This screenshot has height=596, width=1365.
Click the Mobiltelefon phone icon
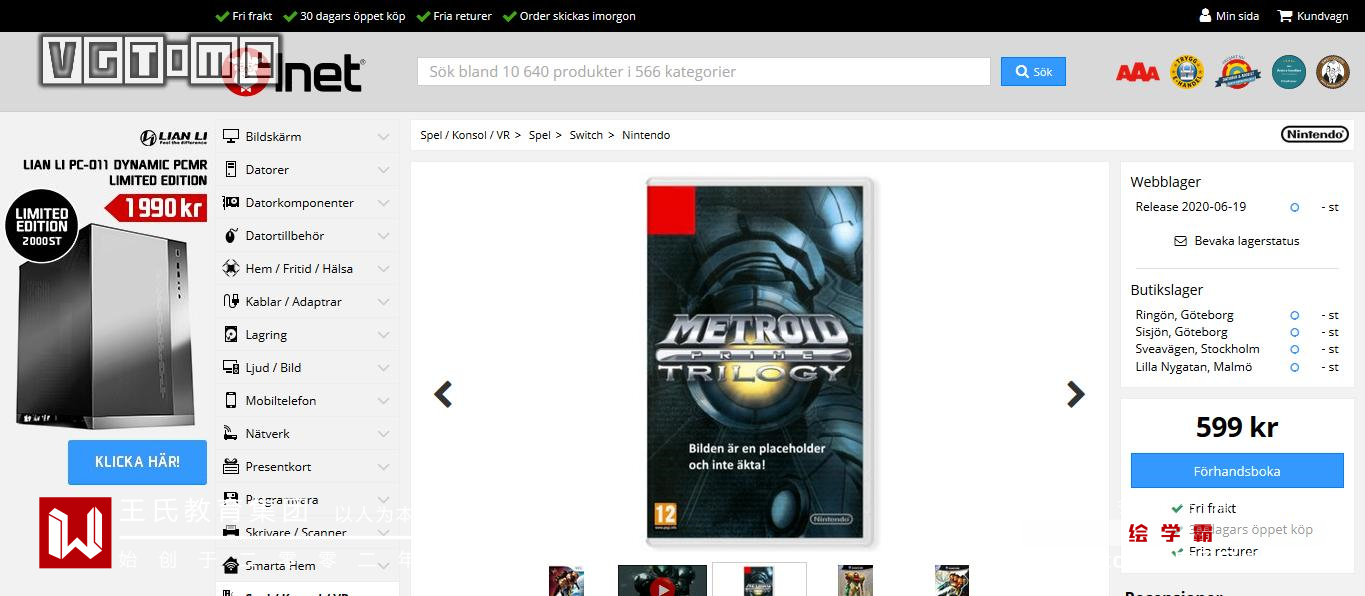231,400
